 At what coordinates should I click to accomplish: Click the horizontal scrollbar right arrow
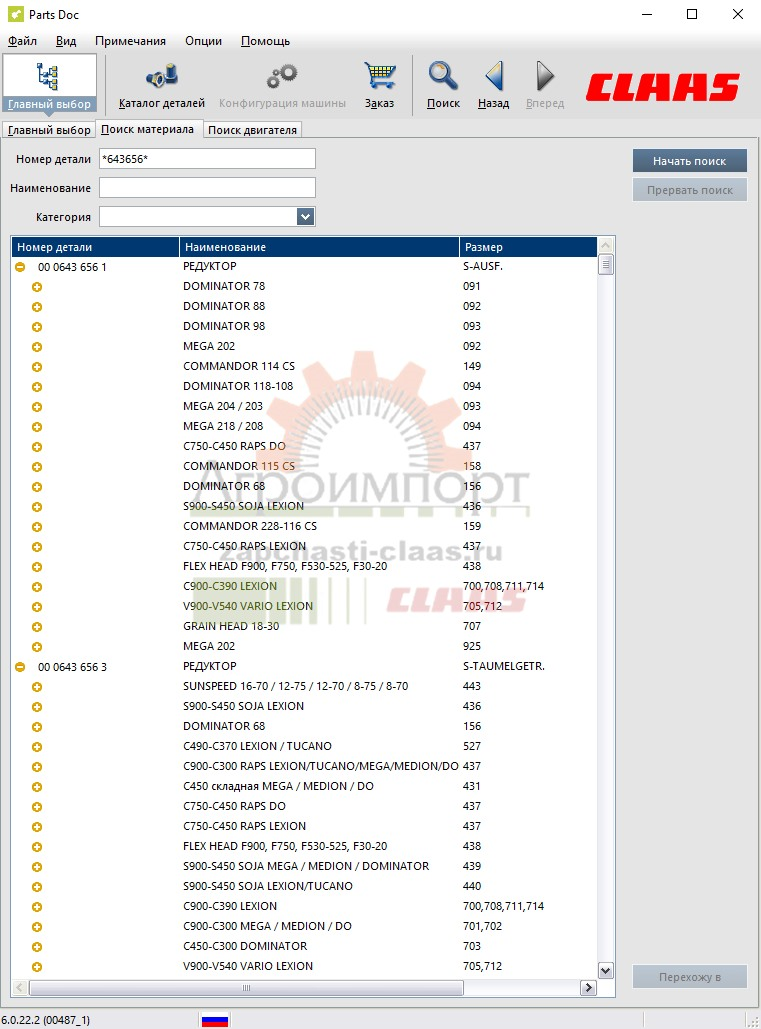click(x=588, y=988)
